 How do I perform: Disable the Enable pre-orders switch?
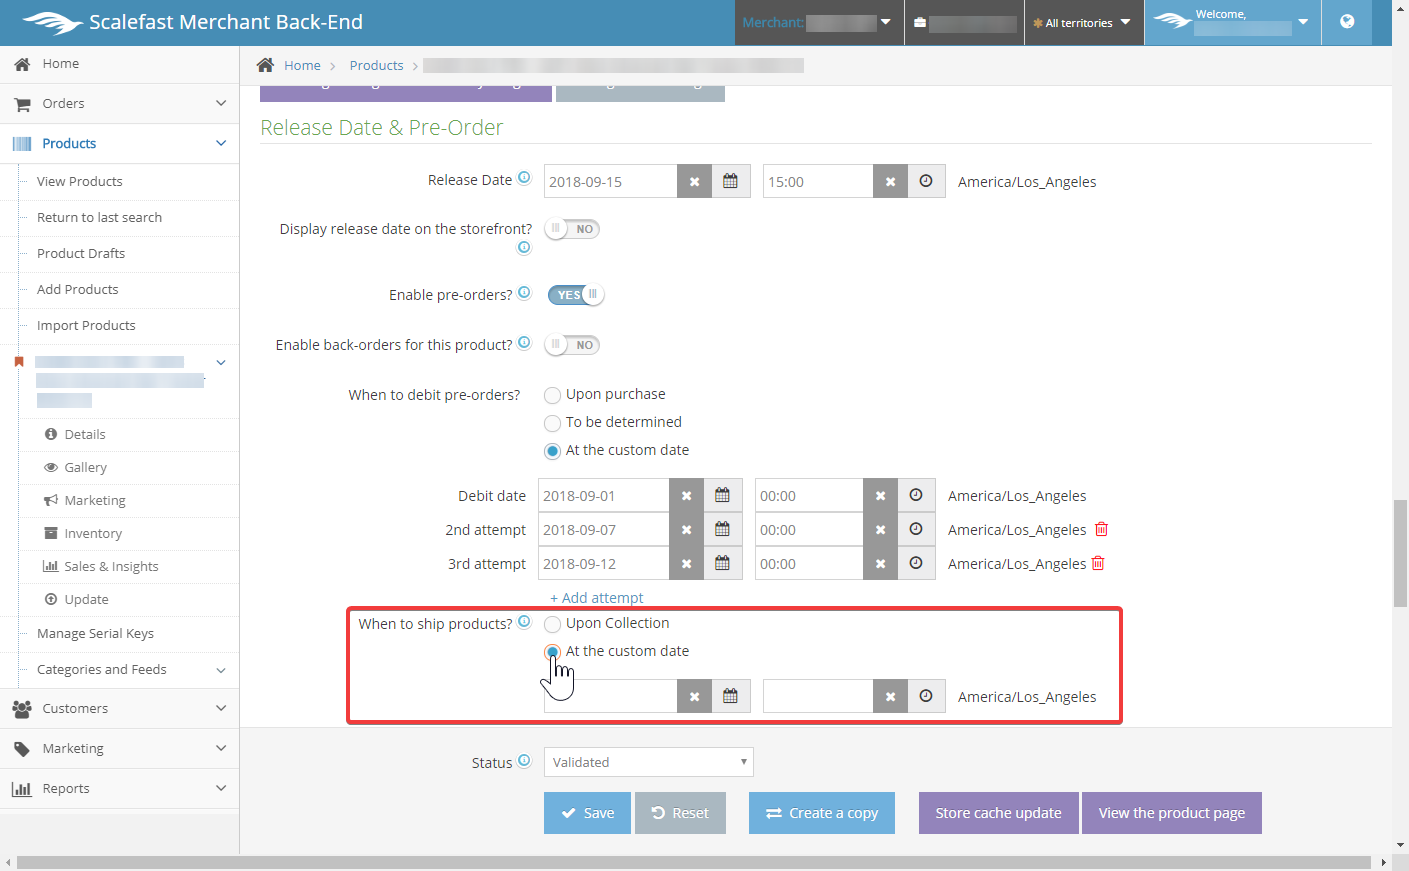click(x=575, y=295)
